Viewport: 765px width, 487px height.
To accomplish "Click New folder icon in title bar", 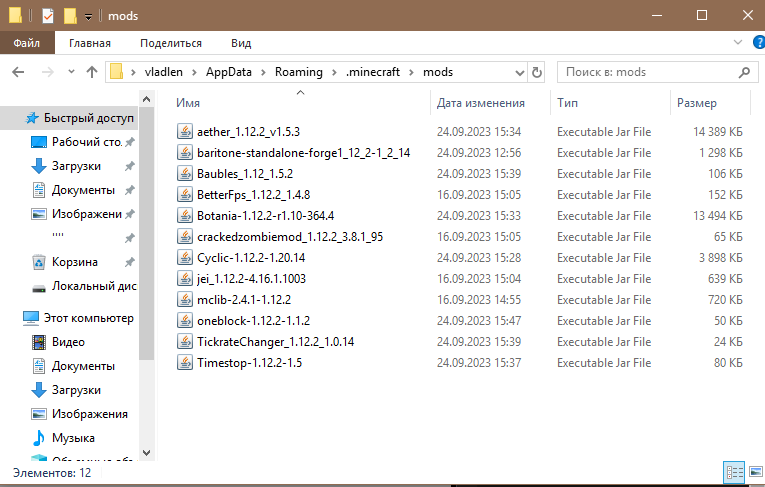I will pos(70,16).
